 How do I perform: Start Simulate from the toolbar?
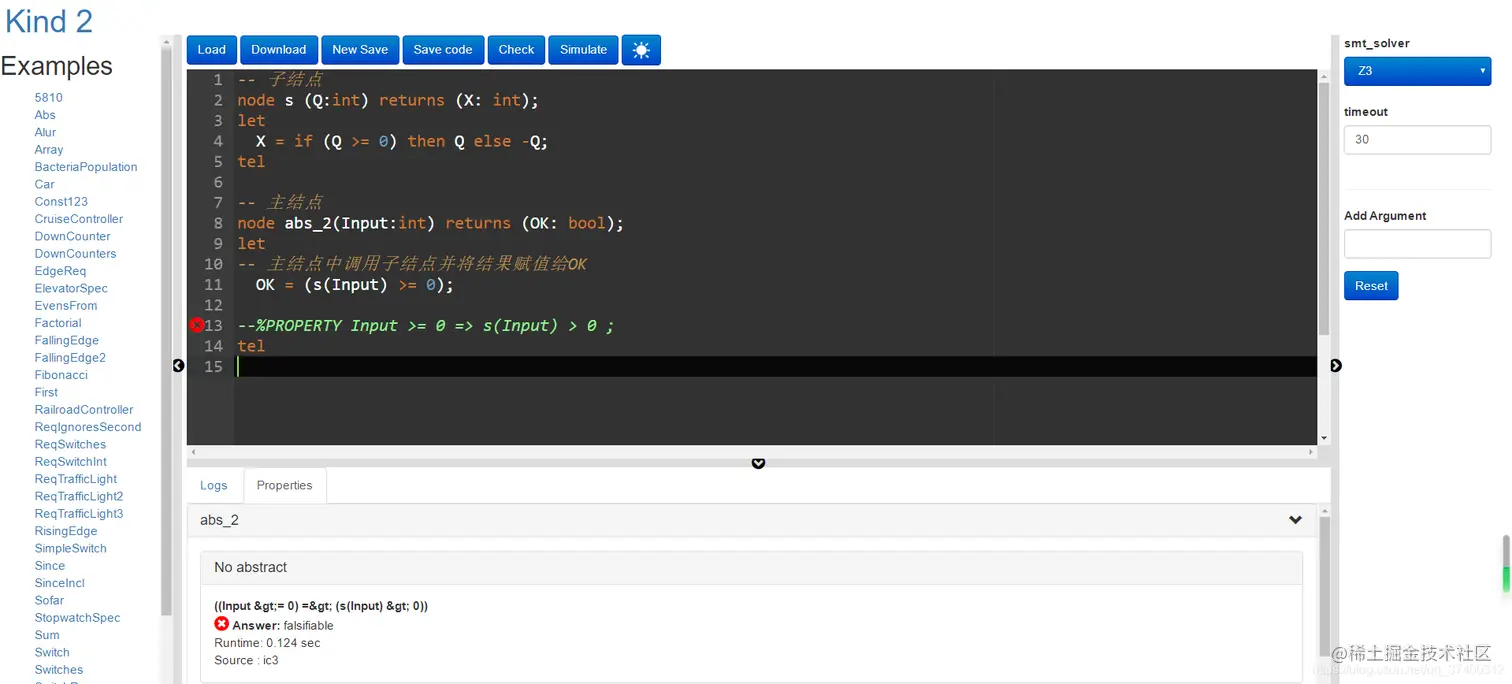point(584,50)
